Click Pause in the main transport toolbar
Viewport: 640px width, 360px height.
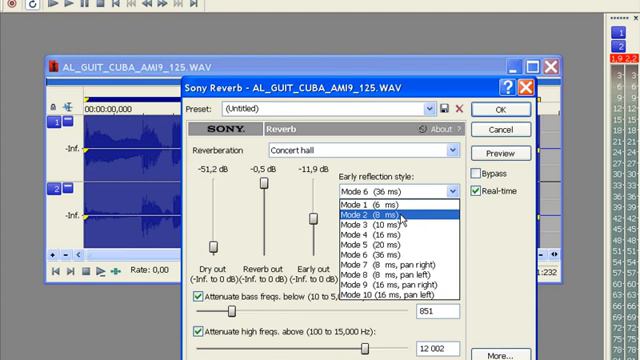coord(84,4)
